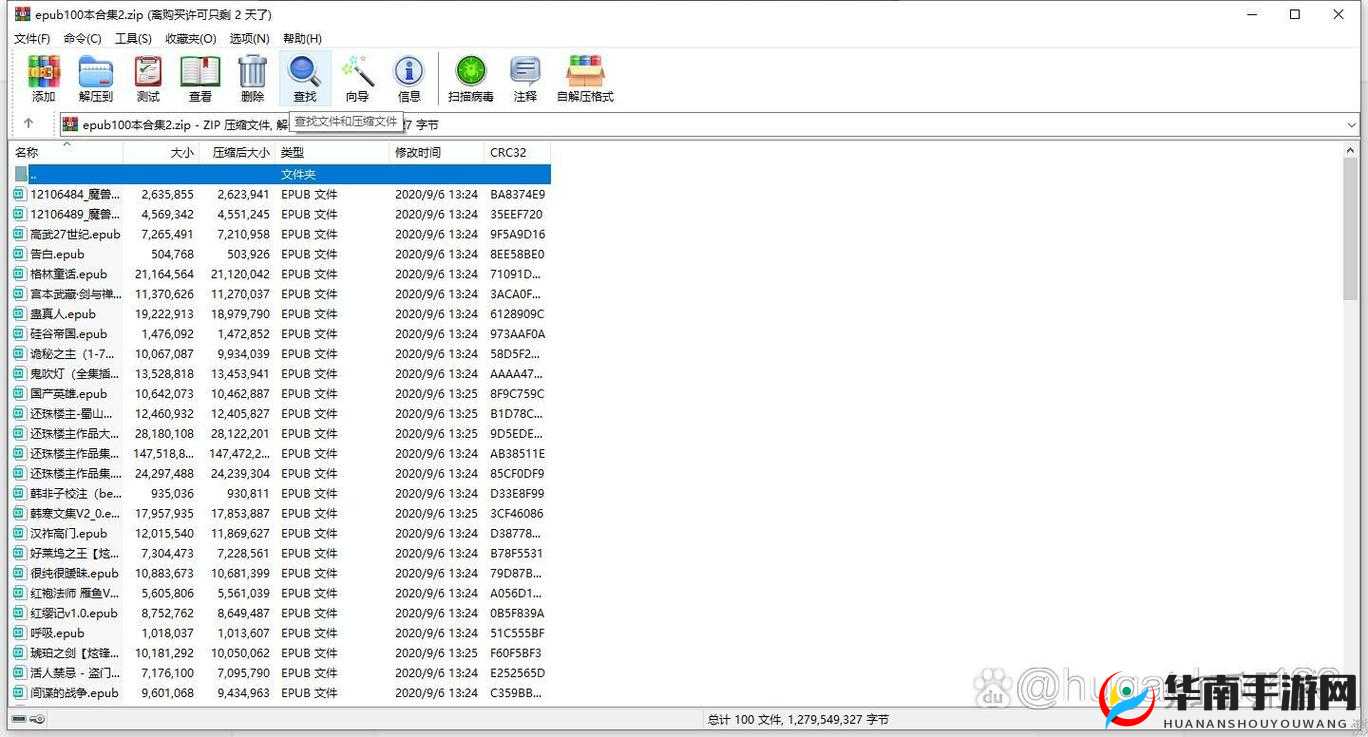Click the 自解压格式 (SFX) icon

(585, 79)
